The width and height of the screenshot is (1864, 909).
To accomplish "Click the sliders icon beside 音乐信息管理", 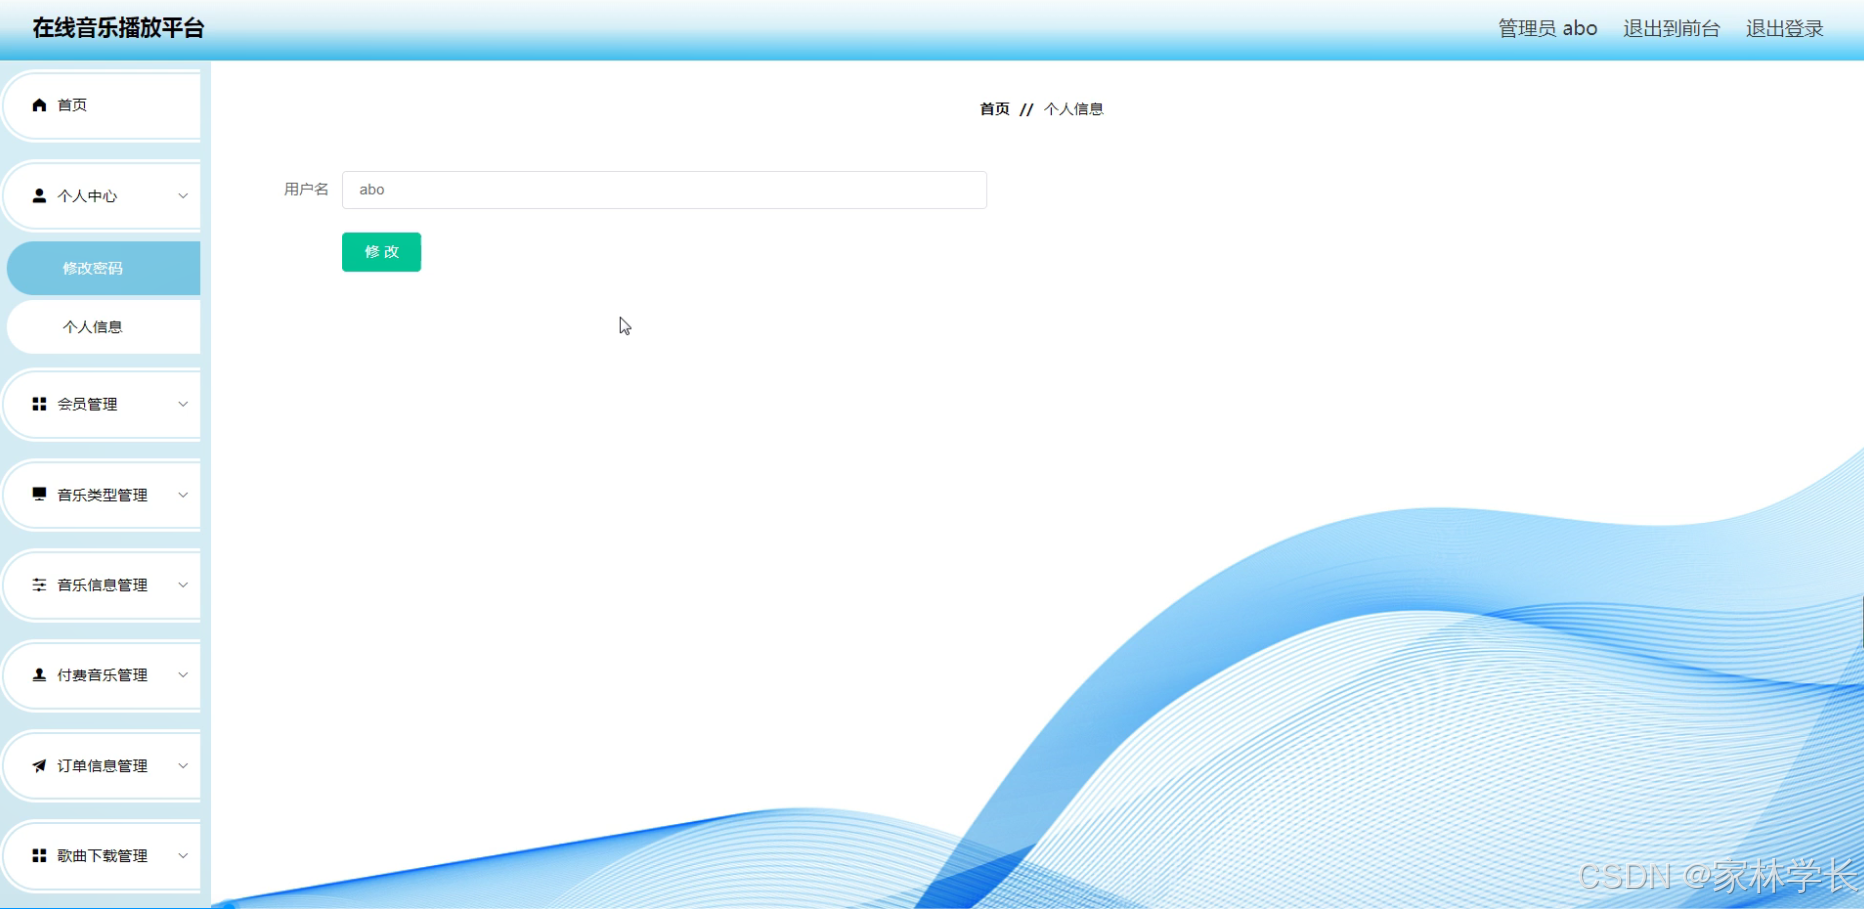I will pos(39,585).
